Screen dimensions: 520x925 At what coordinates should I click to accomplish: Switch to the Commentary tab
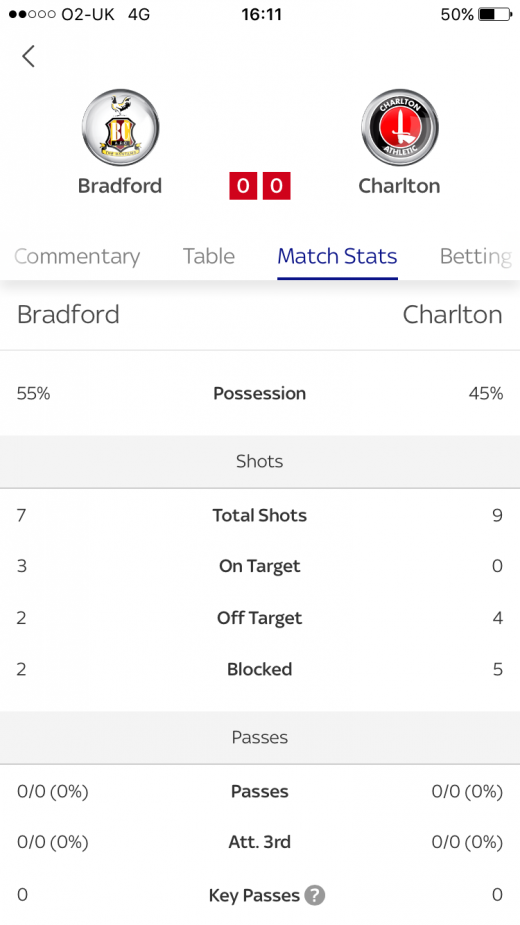coord(77,256)
